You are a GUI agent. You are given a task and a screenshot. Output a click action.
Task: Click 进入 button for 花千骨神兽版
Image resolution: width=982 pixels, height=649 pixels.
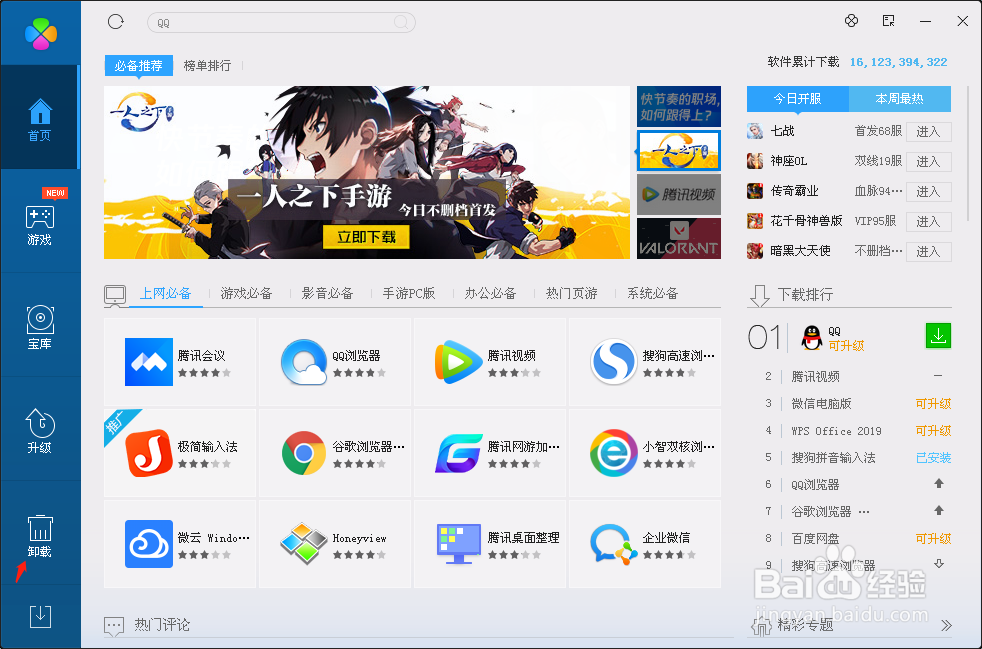tap(929, 222)
